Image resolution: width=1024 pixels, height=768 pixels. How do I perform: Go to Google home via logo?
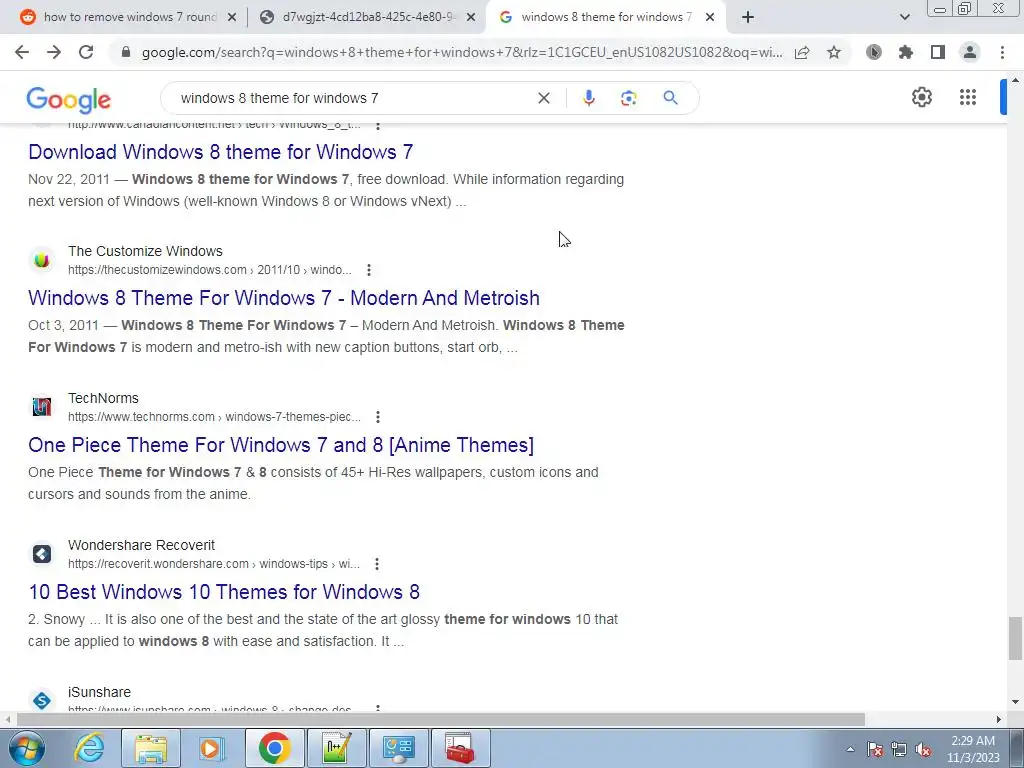pos(69,100)
